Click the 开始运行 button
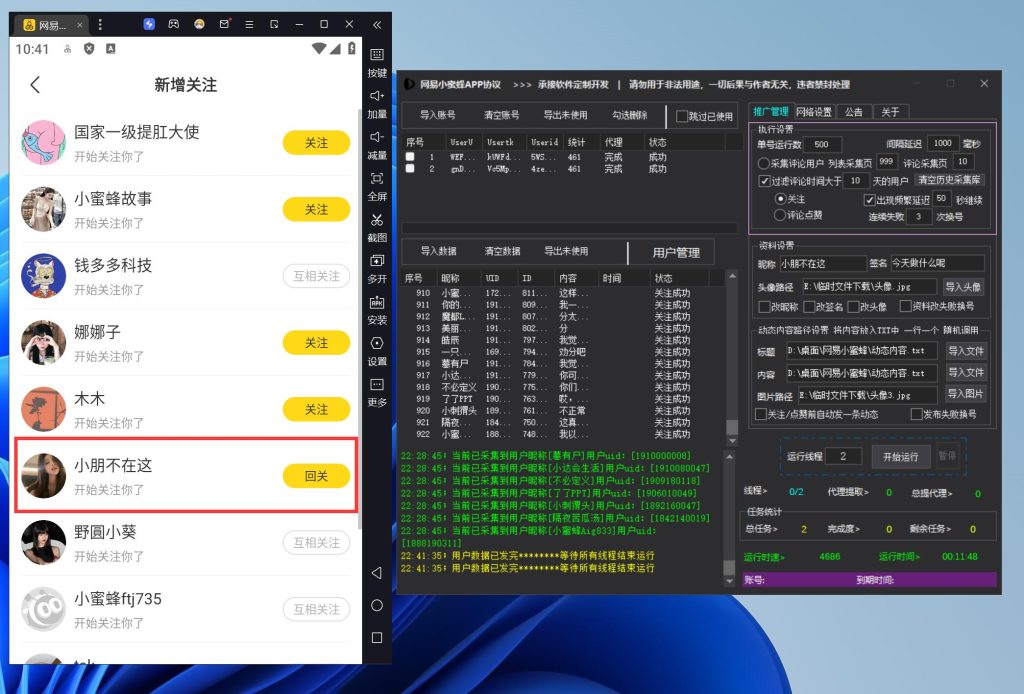The height and width of the screenshot is (694, 1024). (901, 456)
